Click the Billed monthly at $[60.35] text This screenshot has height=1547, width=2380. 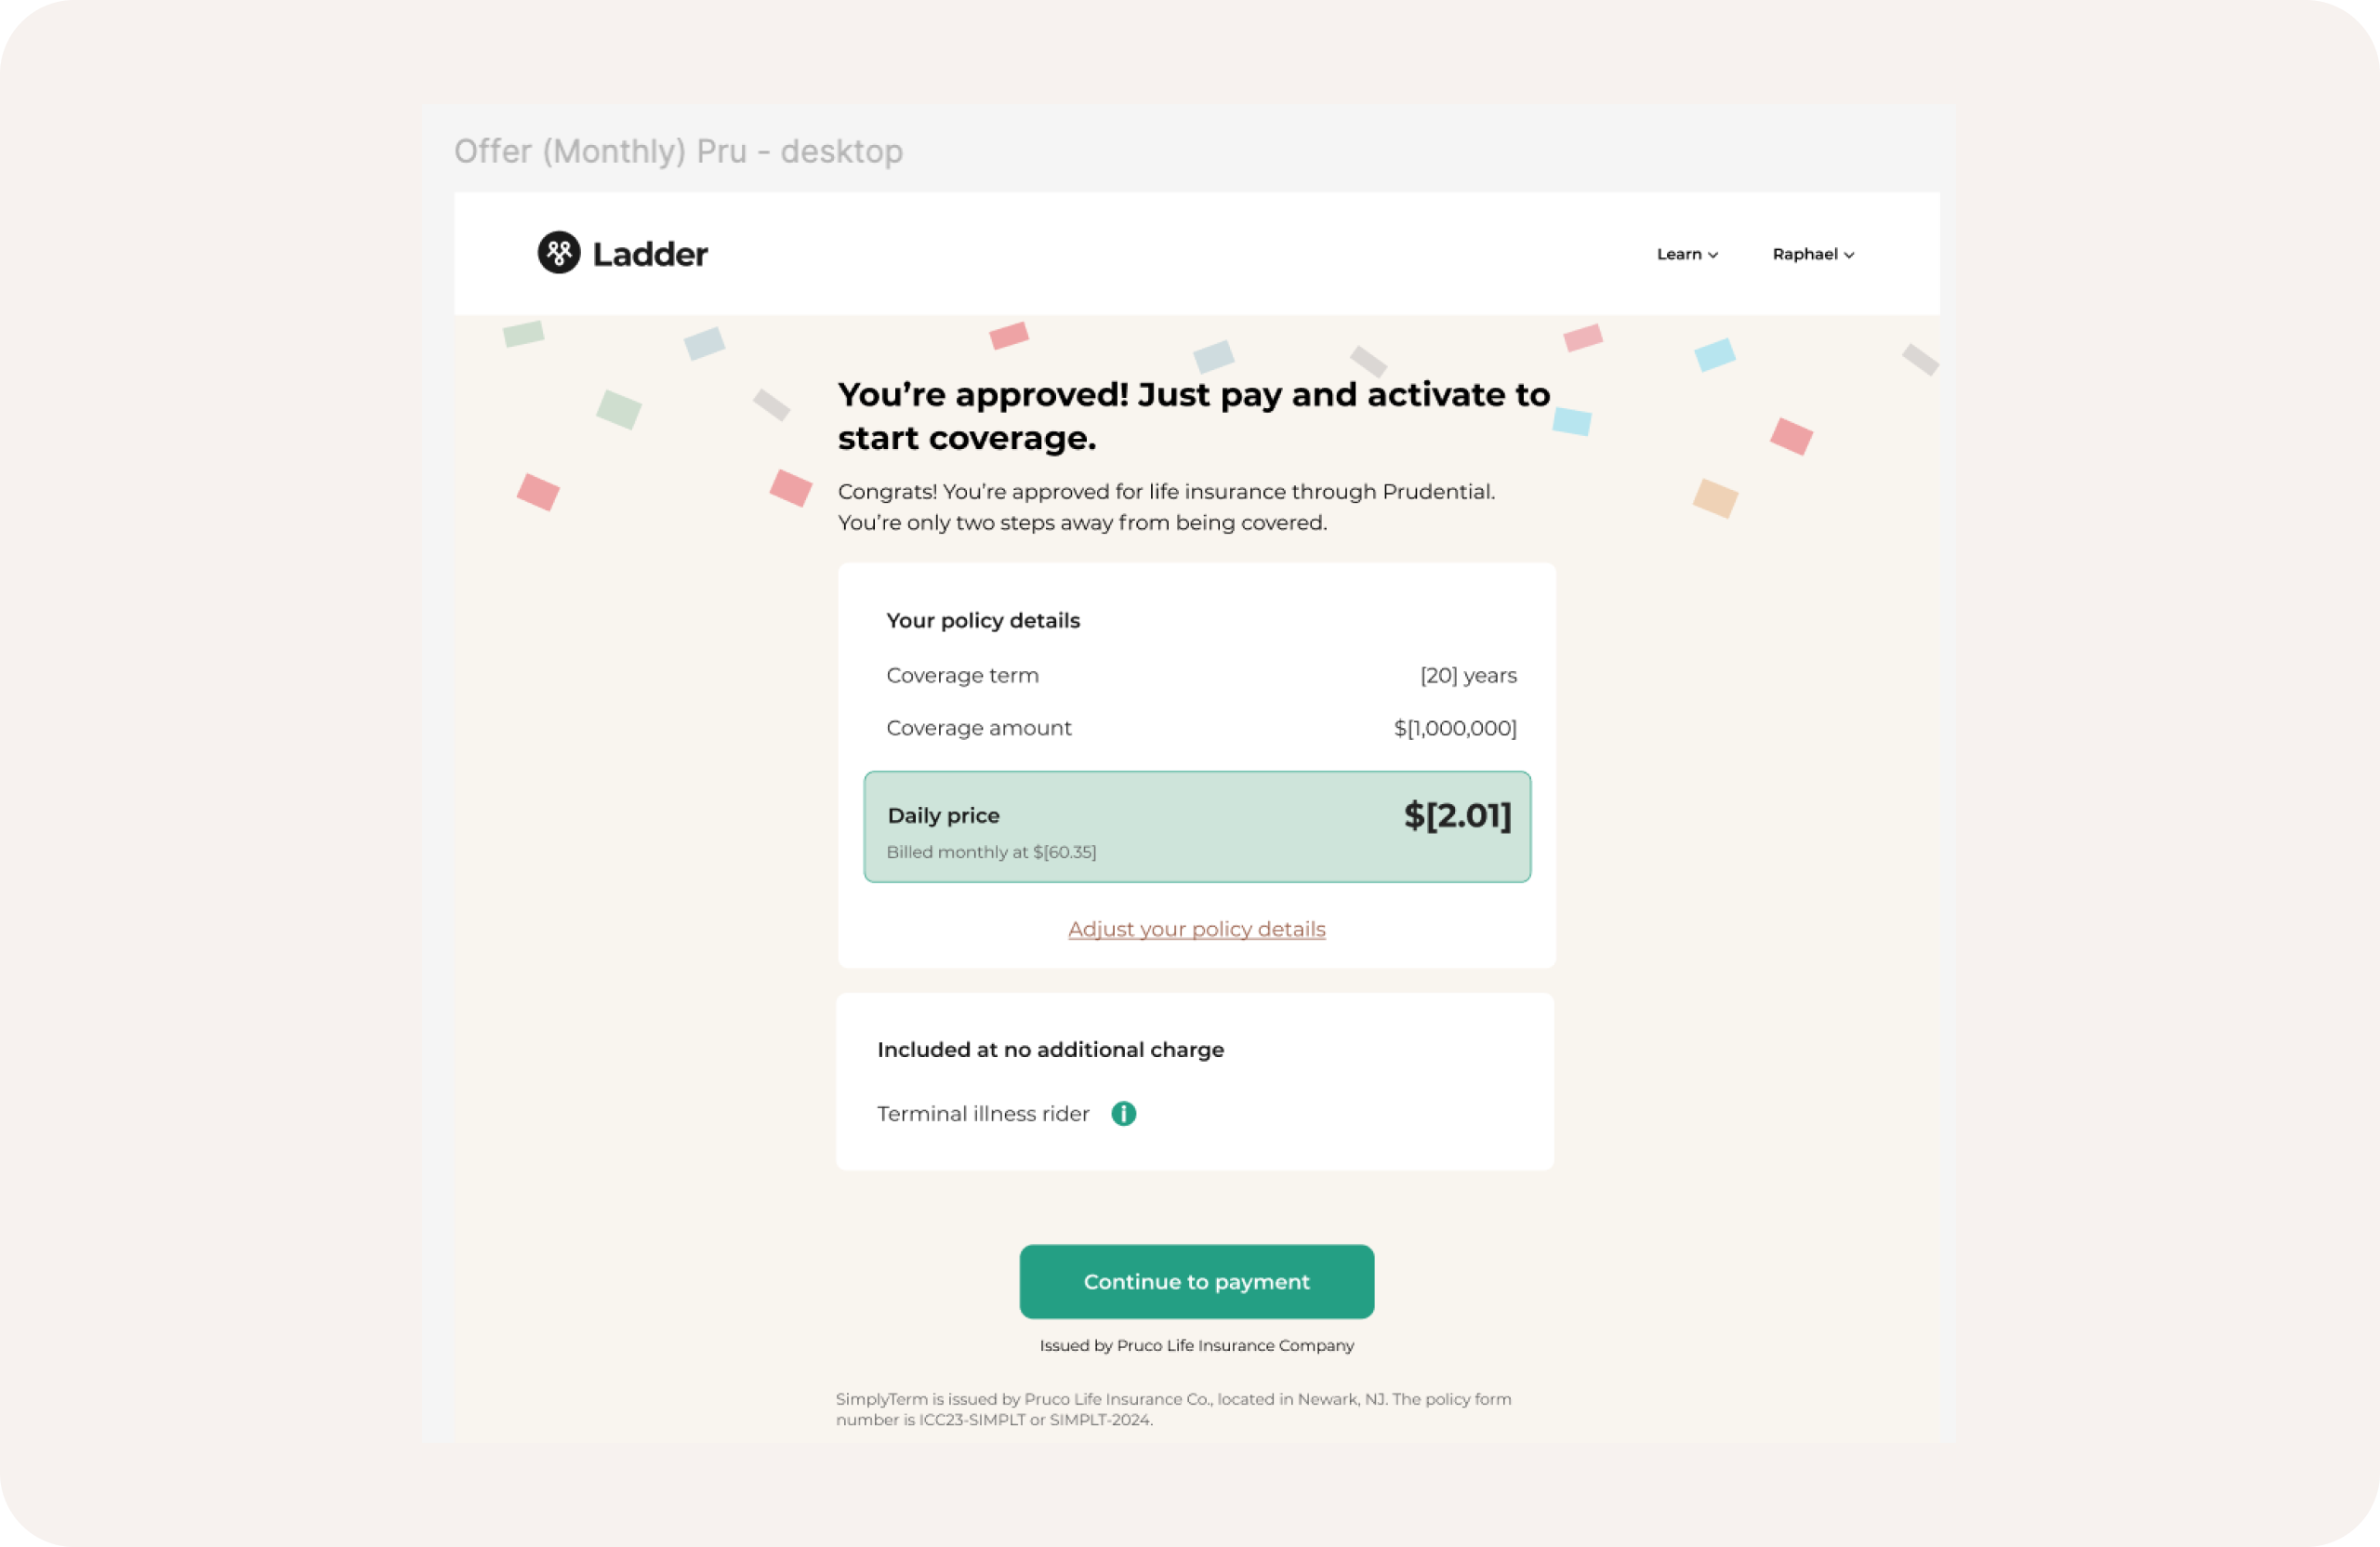pyautogui.click(x=991, y=852)
